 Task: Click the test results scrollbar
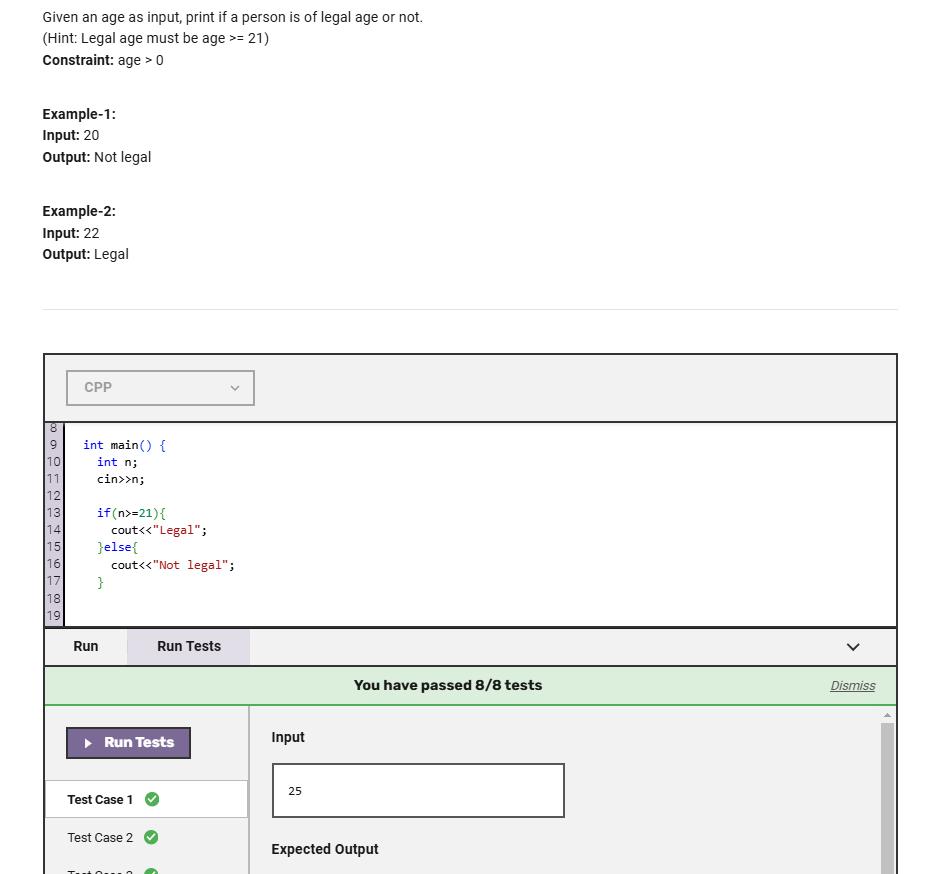pyautogui.click(x=887, y=797)
